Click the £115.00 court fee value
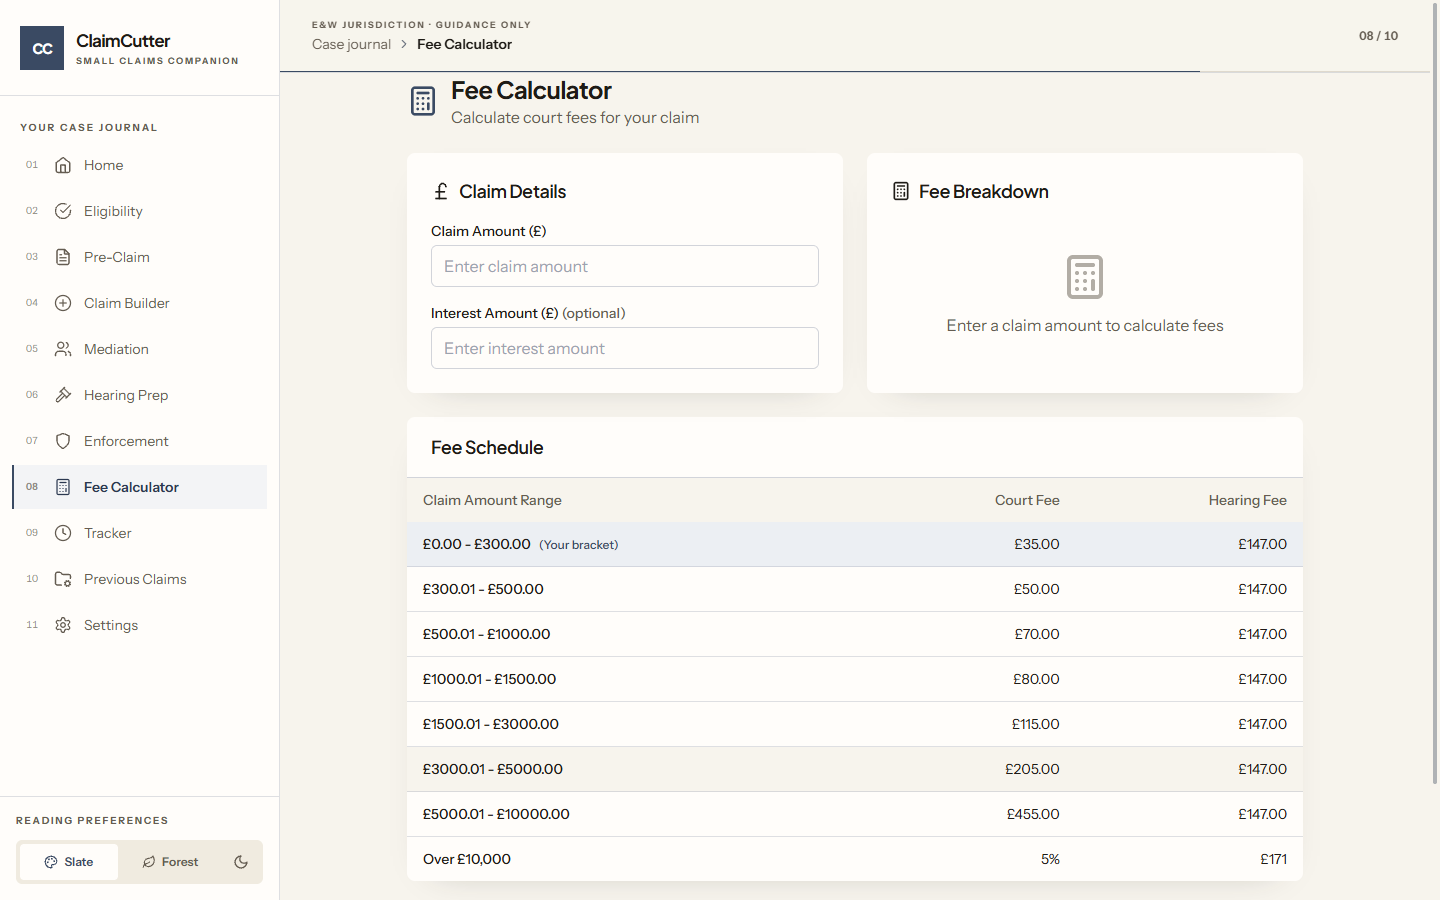1440x900 pixels. [1035, 724]
